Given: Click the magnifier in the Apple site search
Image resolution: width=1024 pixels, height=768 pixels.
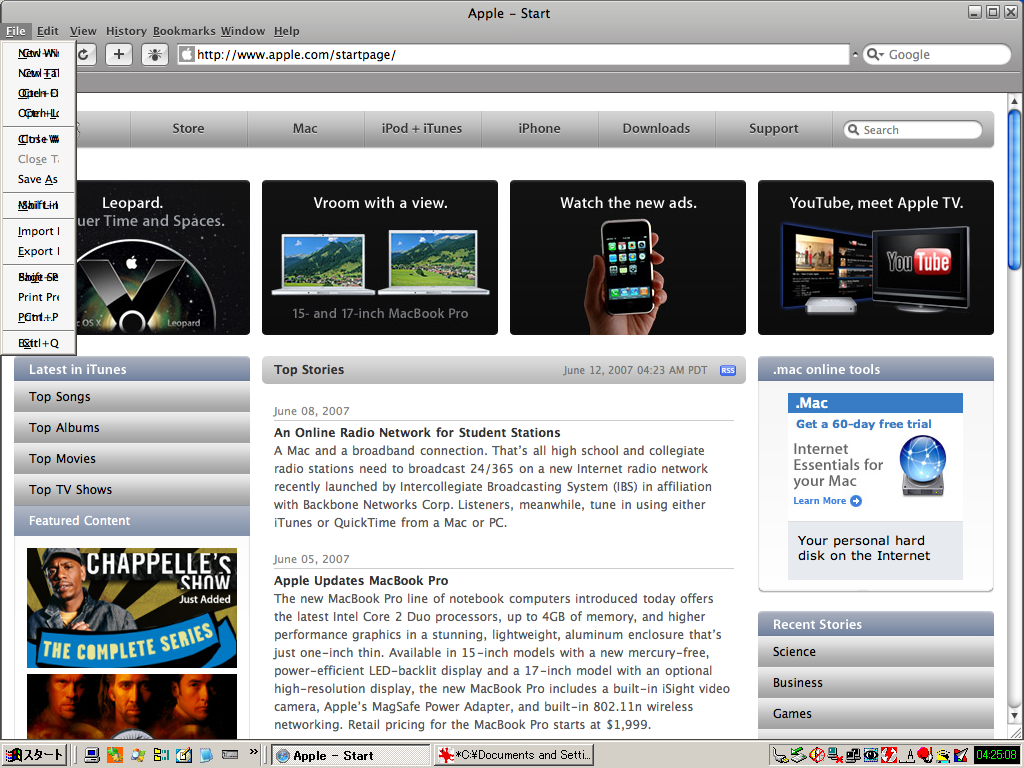Looking at the screenshot, I should point(853,130).
